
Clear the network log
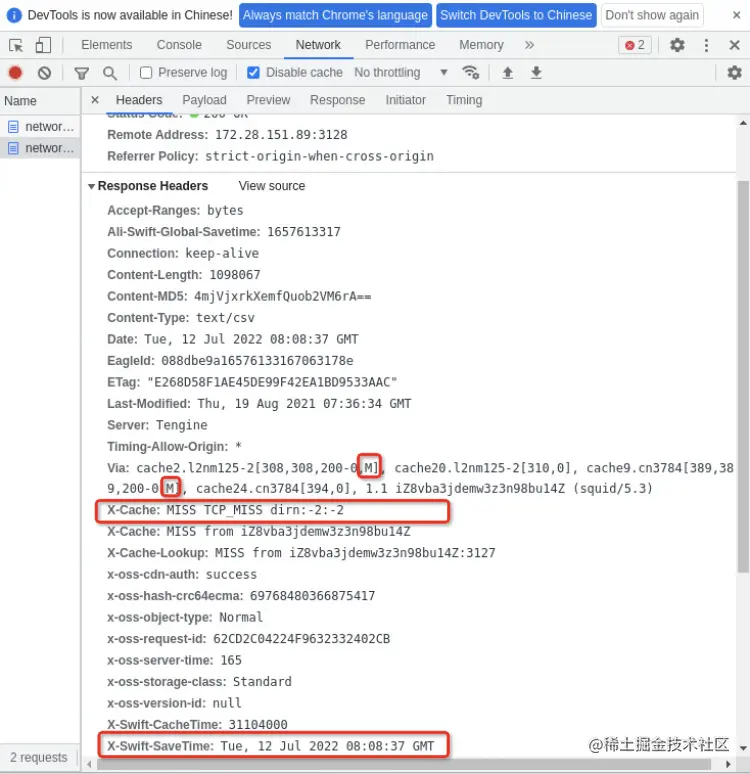click(44, 73)
